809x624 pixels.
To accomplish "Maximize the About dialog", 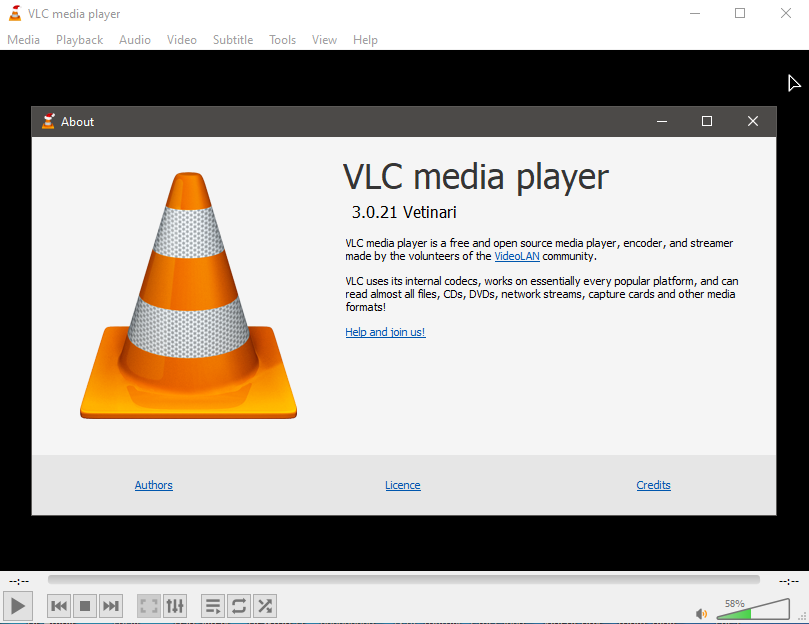I will coord(707,121).
